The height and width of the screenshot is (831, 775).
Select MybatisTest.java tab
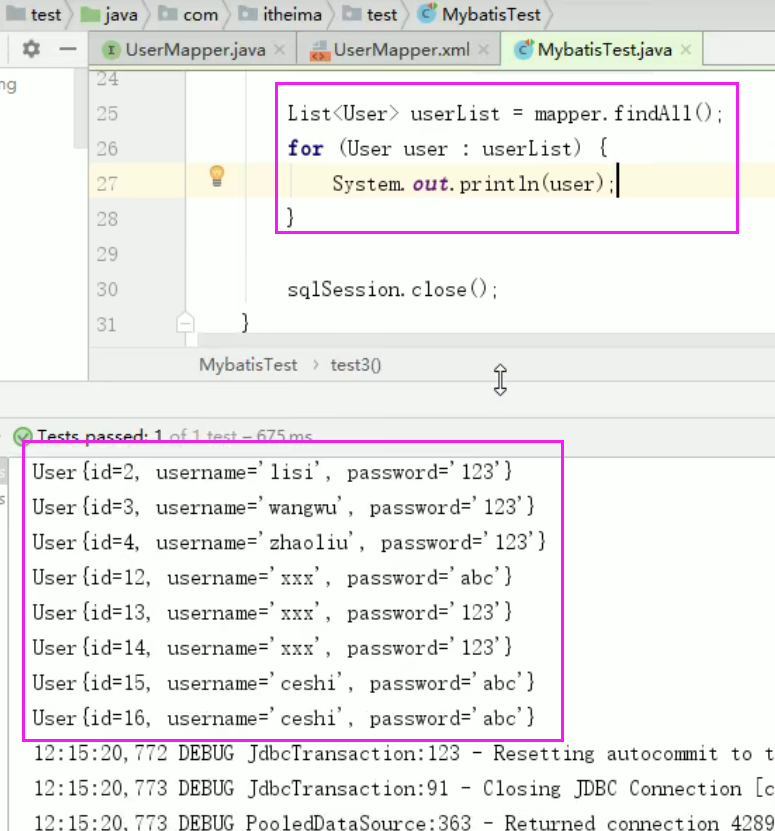click(x=604, y=50)
